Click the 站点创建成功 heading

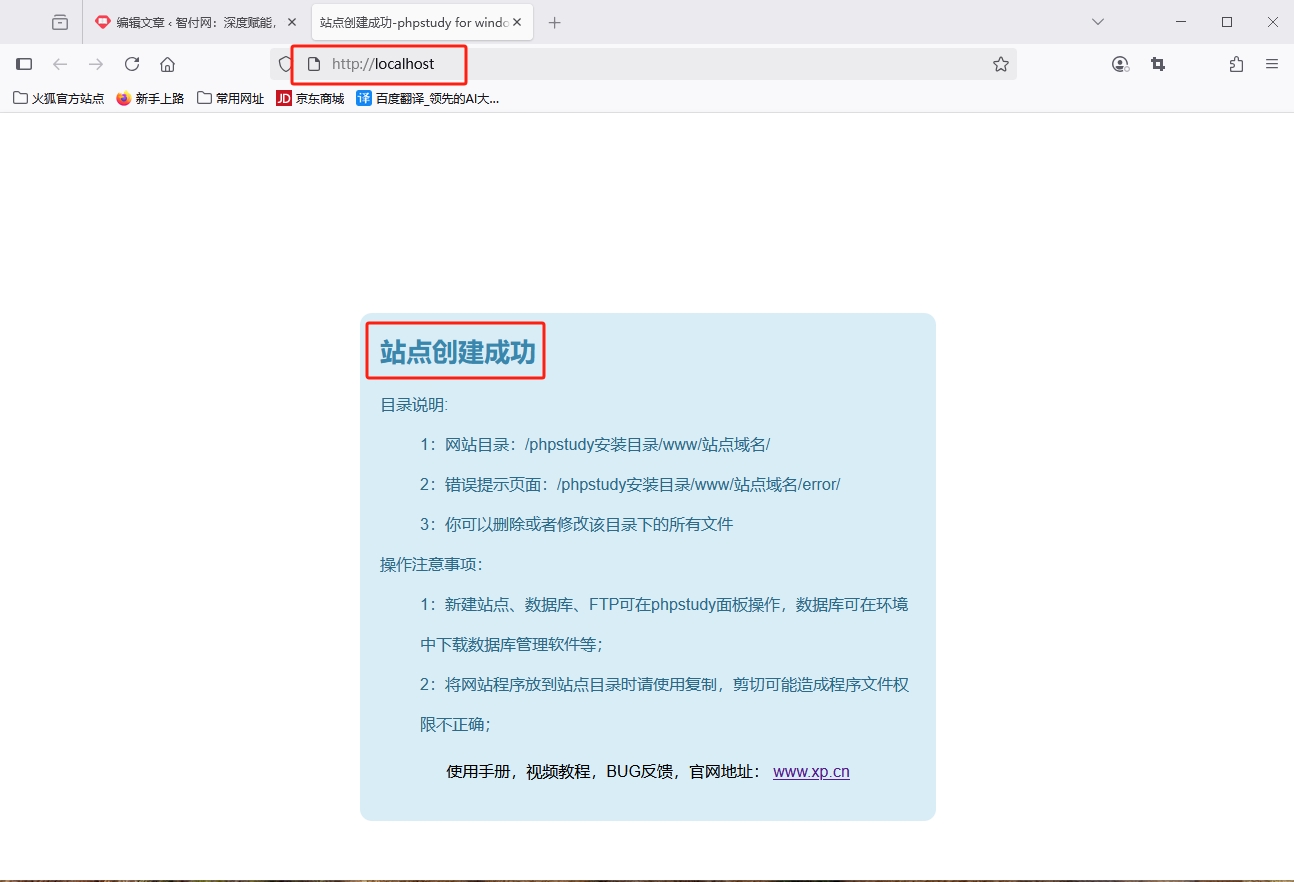458,352
